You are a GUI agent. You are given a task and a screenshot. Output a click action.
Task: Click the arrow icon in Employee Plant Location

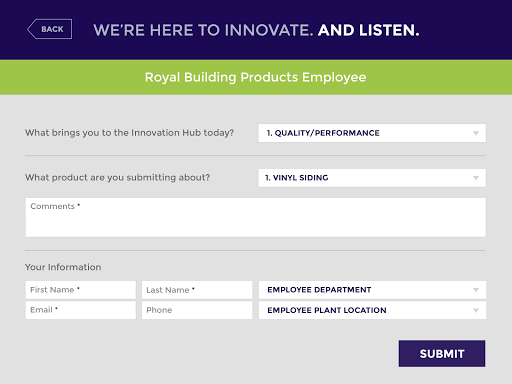click(476, 310)
